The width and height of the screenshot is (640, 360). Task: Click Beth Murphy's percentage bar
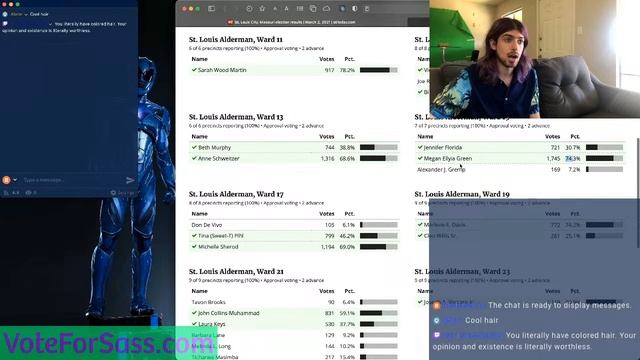pyautogui.click(x=378, y=147)
